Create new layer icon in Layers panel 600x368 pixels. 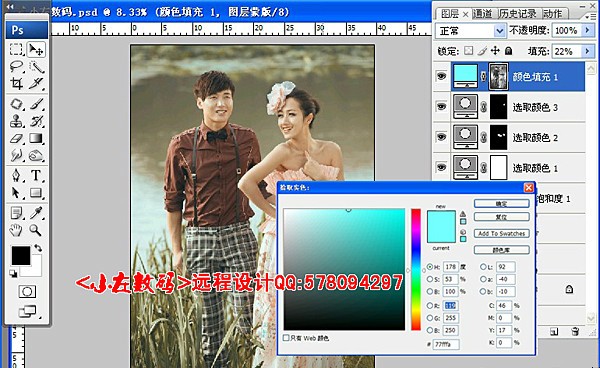point(554,331)
